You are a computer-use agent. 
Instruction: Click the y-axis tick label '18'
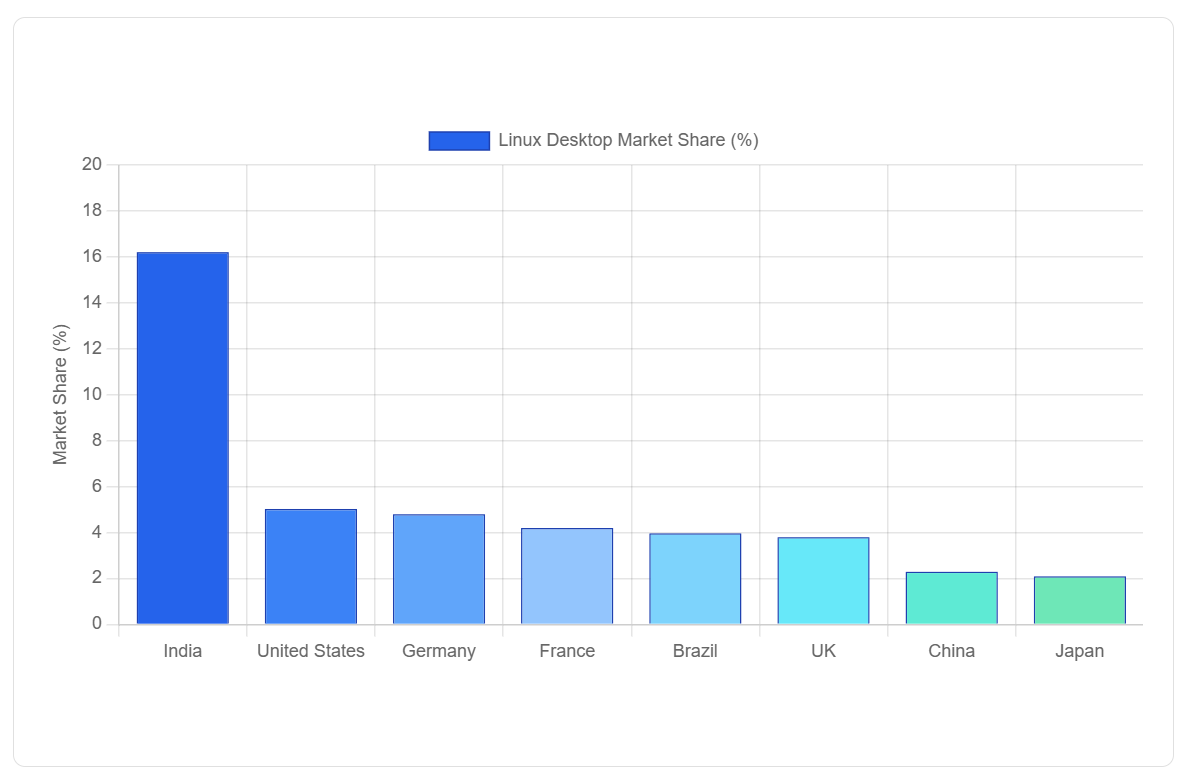(92, 210)
